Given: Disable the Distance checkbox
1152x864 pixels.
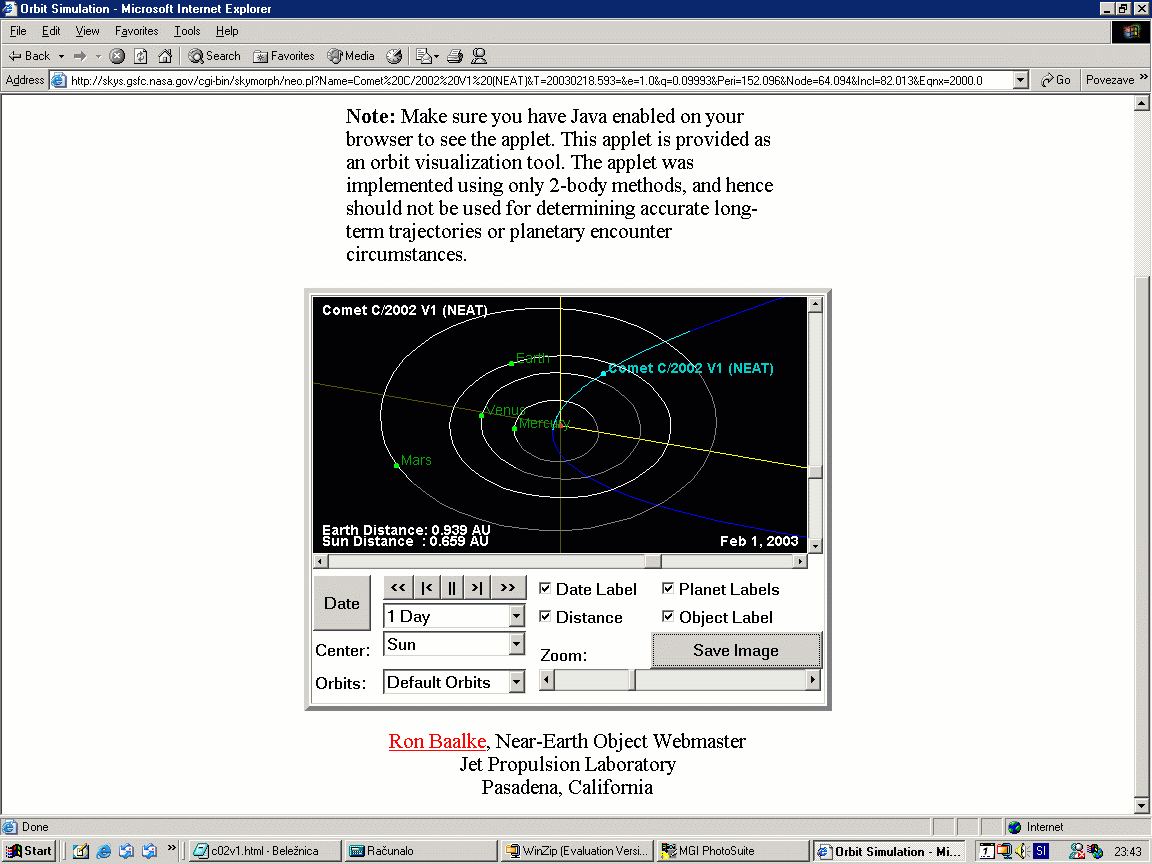Looking at the screenshot, I should pos(545,617).
